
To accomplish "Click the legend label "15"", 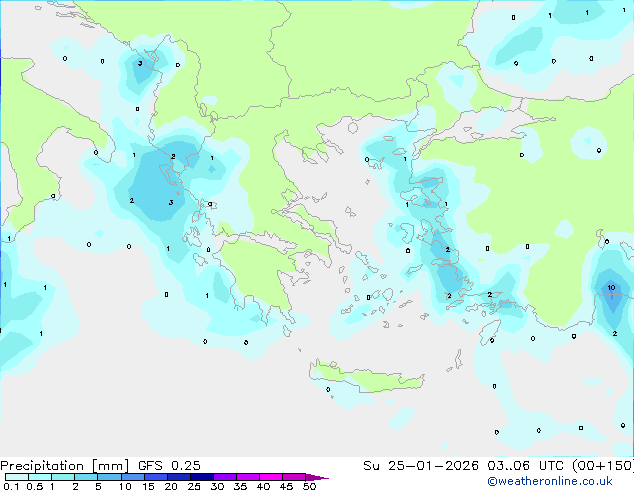I will tap(148, 486).
